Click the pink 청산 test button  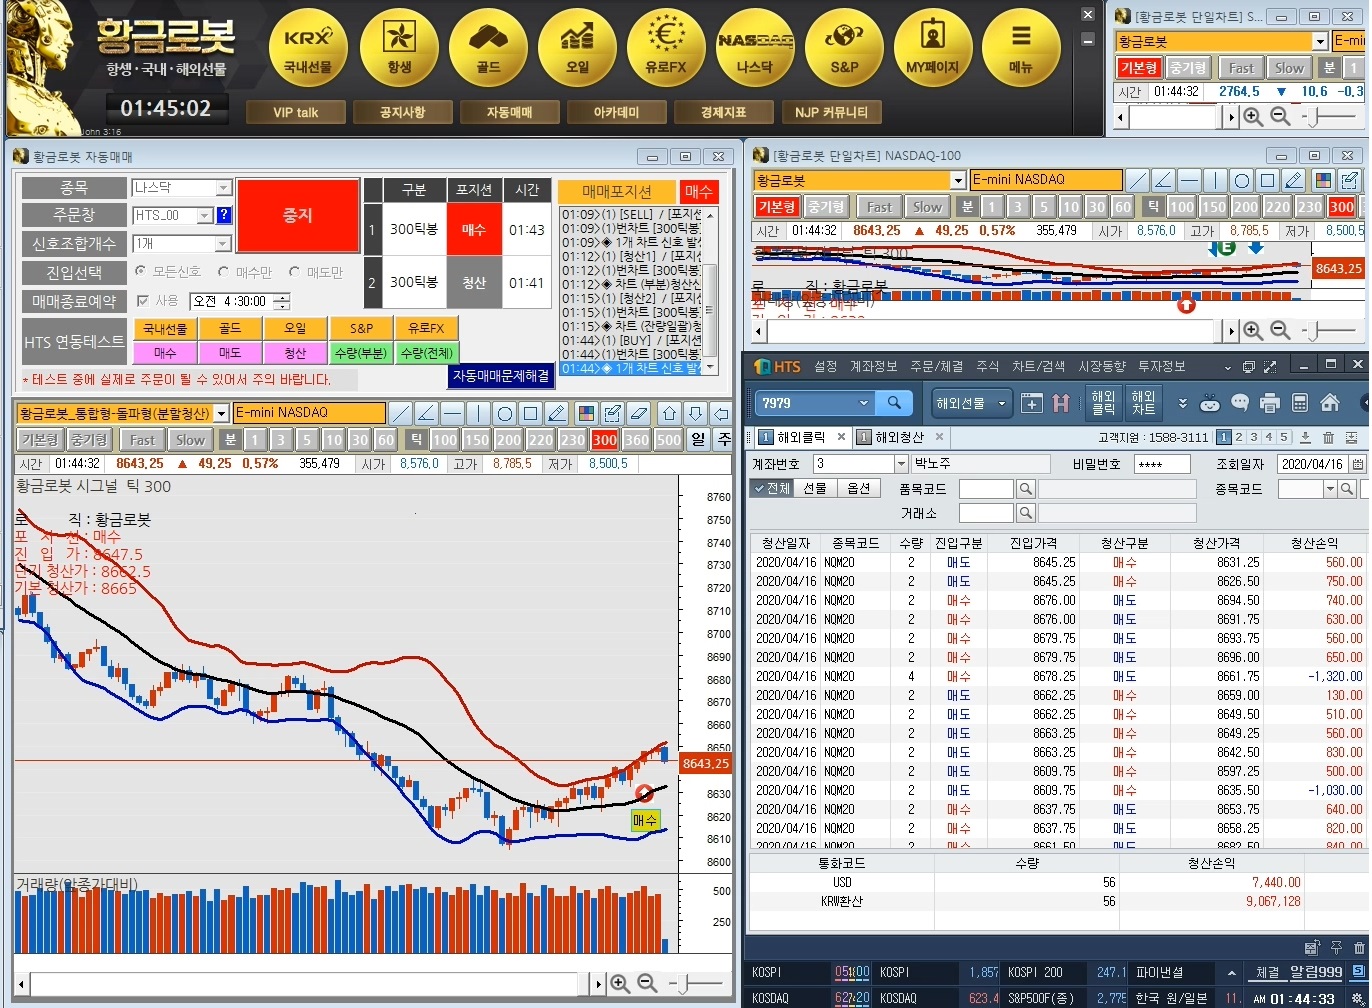(295, 353)
